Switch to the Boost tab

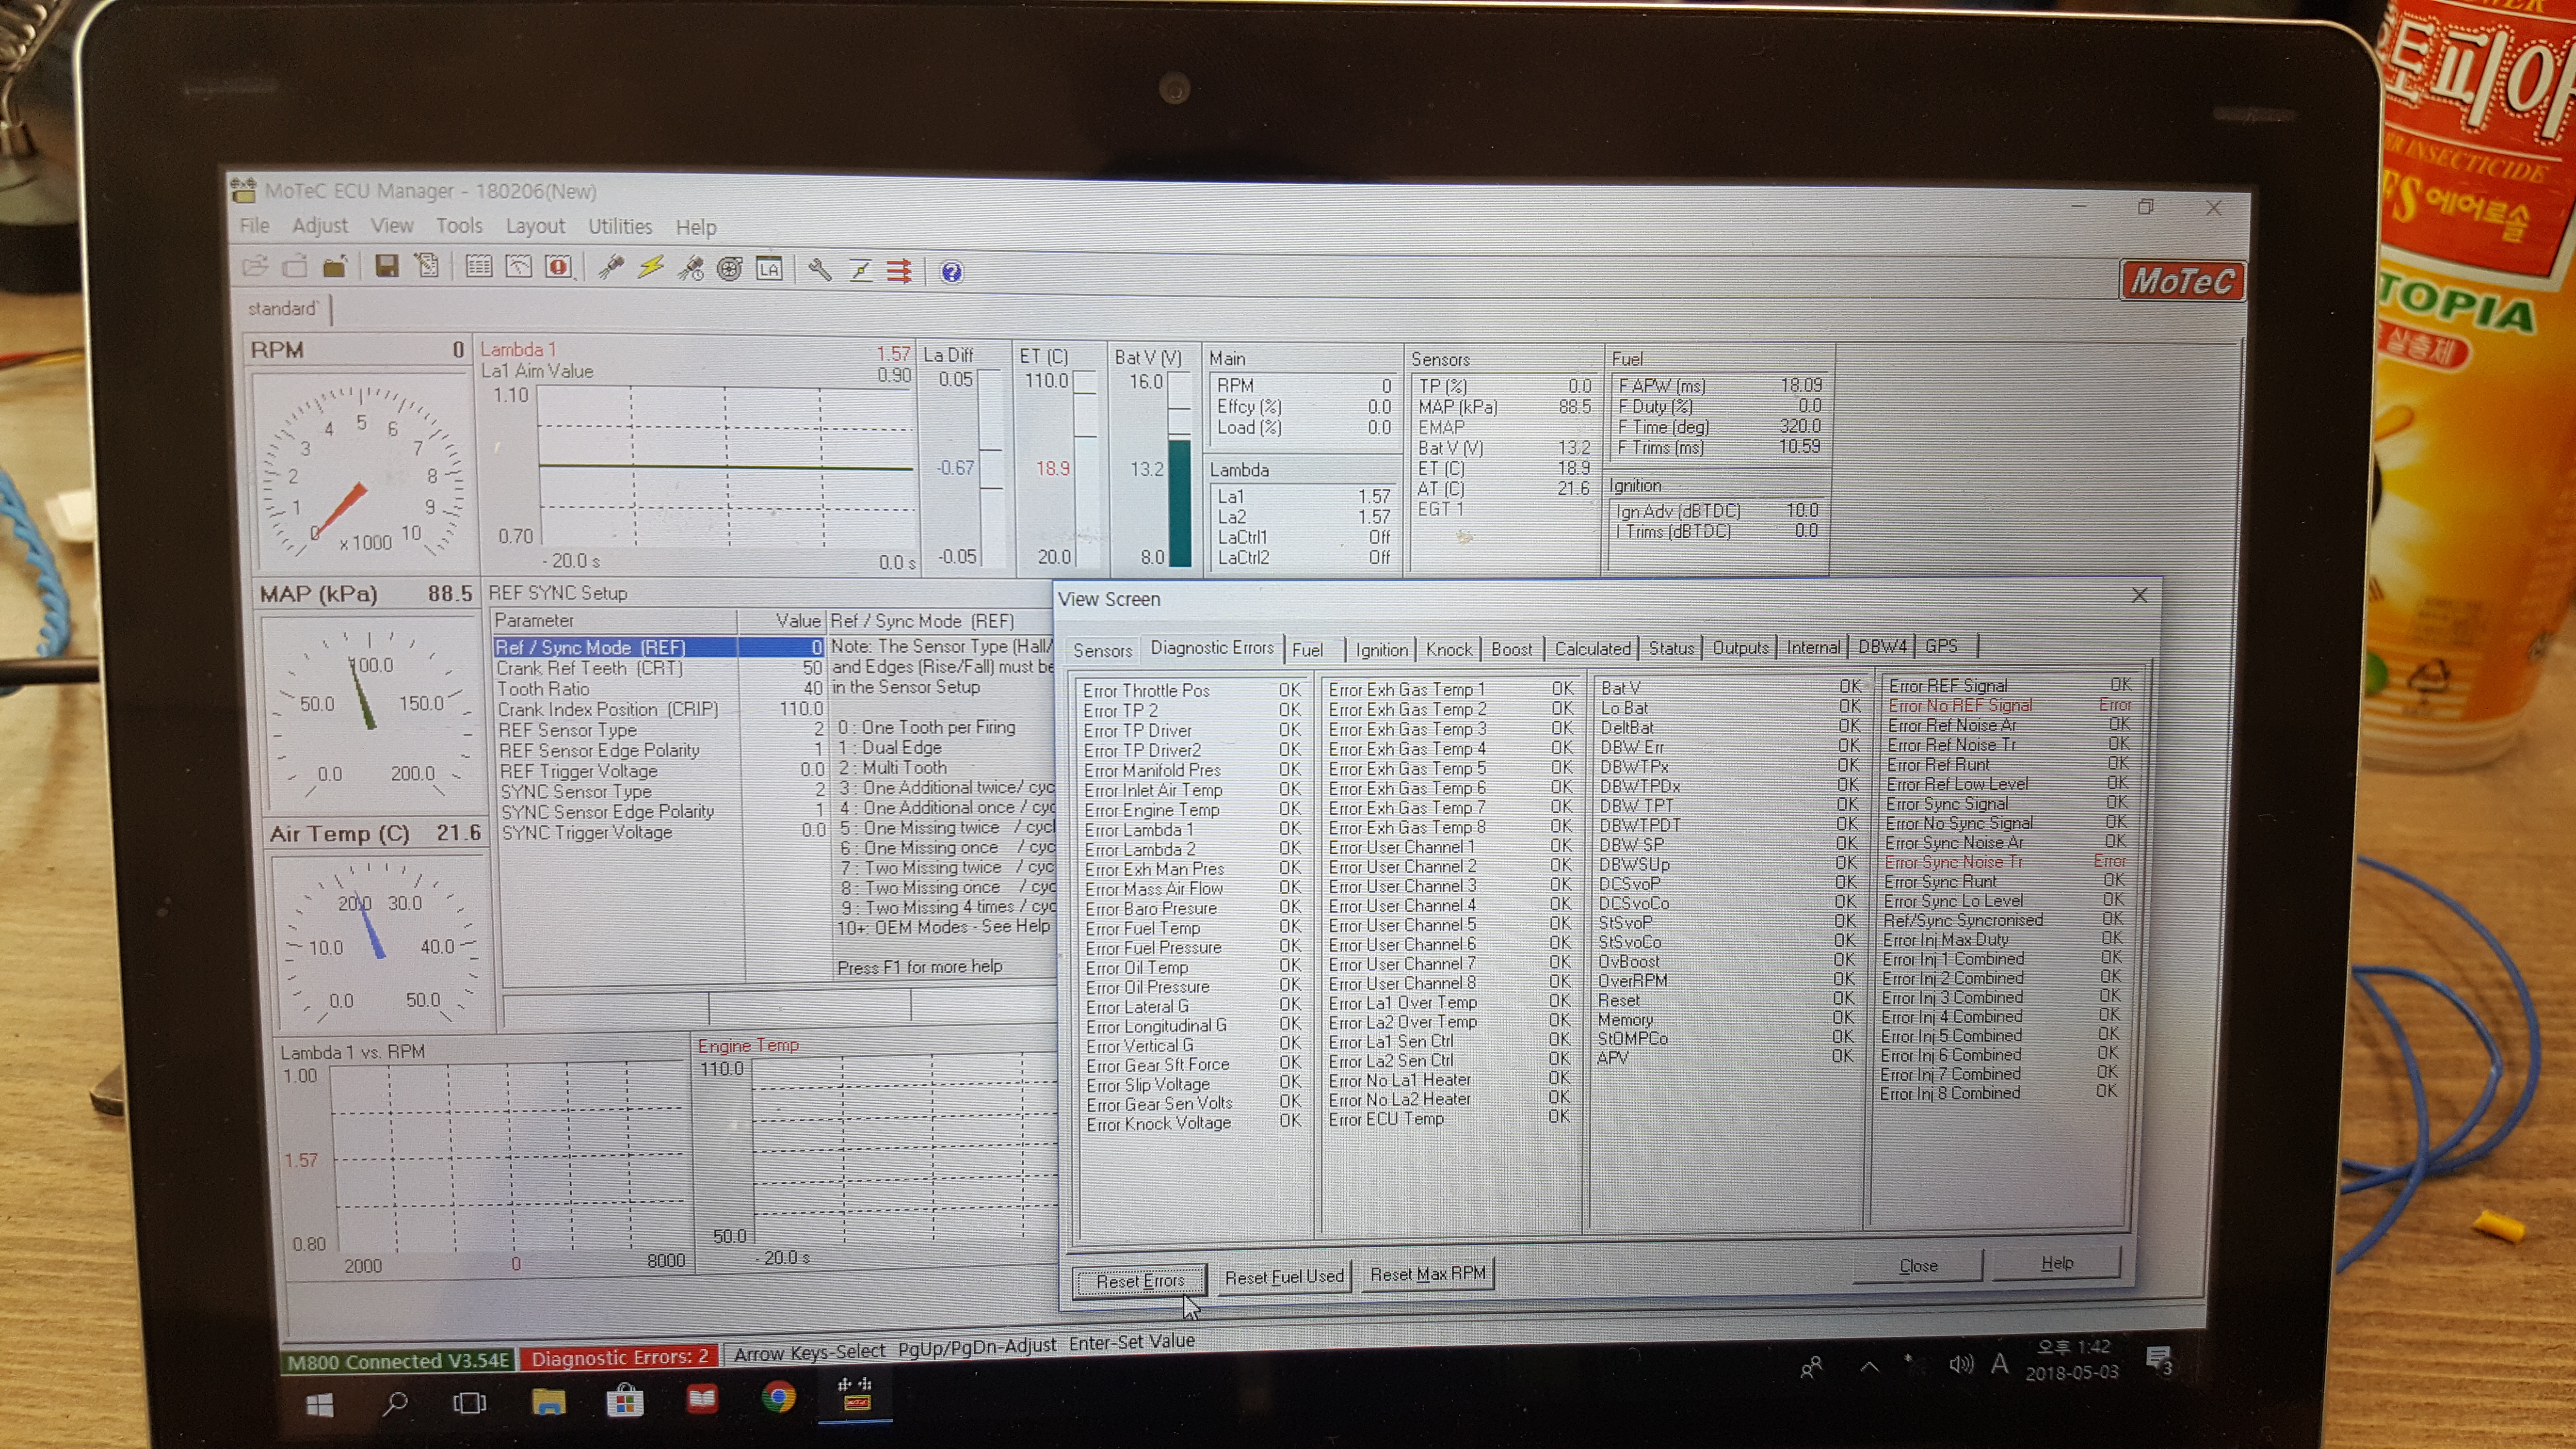click(1511, 649)
